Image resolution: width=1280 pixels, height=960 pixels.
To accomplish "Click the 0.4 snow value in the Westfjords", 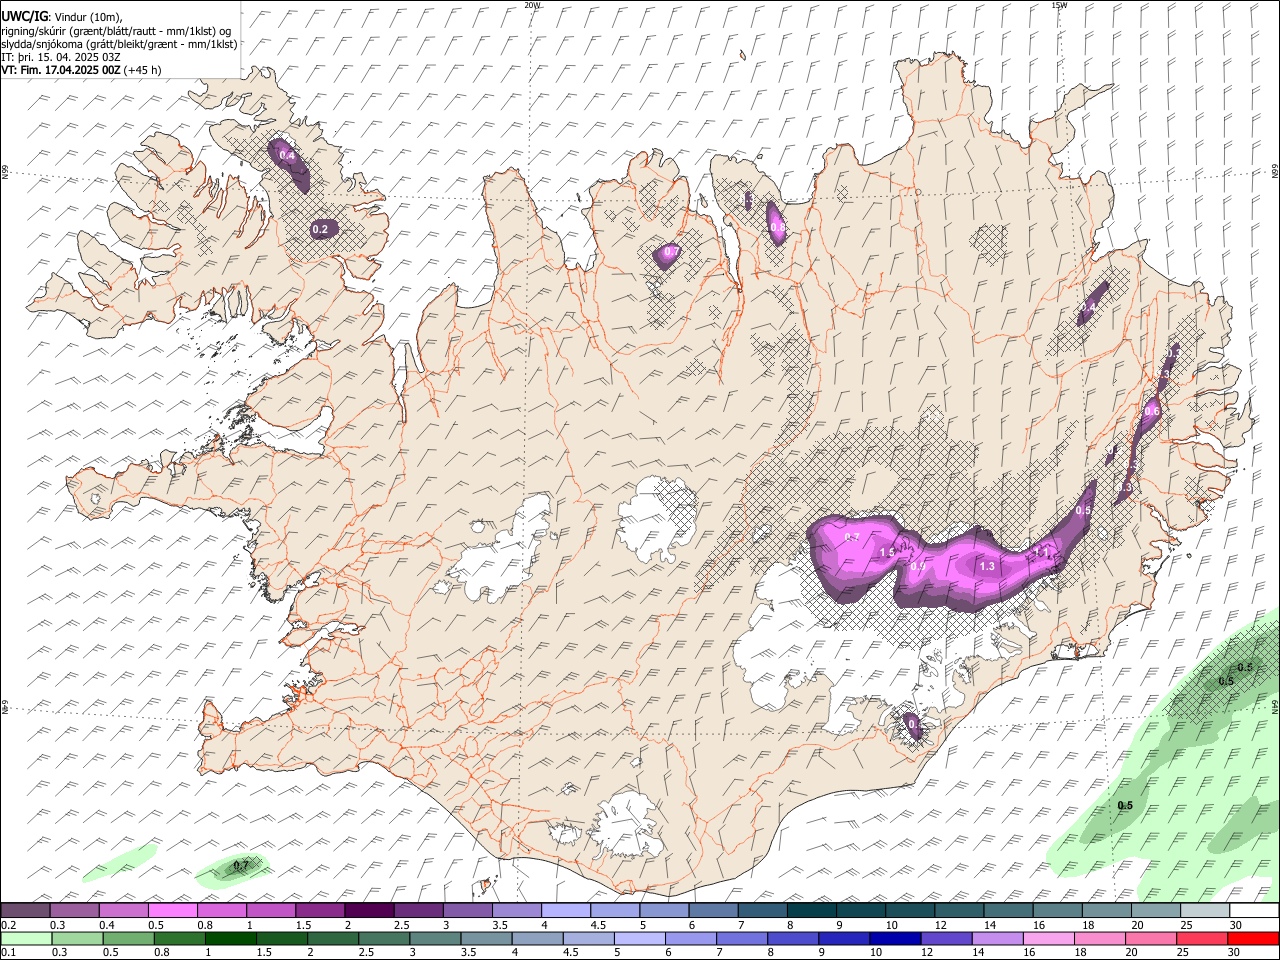I will [287, 156].
